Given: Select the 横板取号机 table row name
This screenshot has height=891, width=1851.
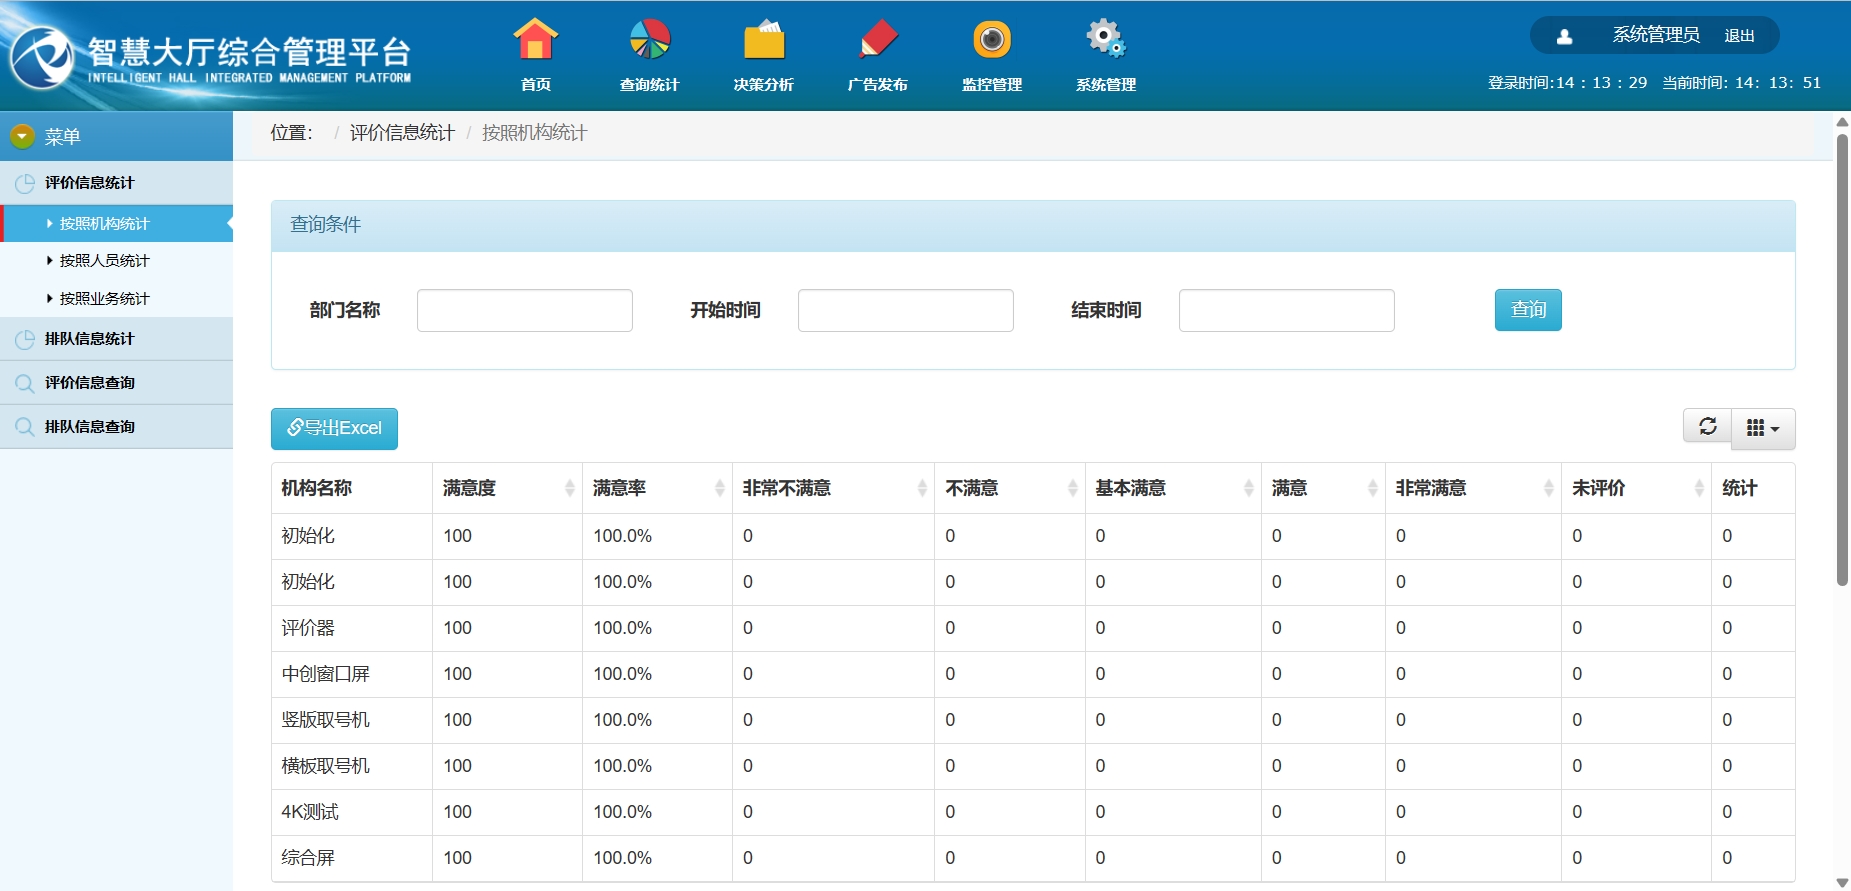Looking at the screenshot, I should (x=326, y=766).
